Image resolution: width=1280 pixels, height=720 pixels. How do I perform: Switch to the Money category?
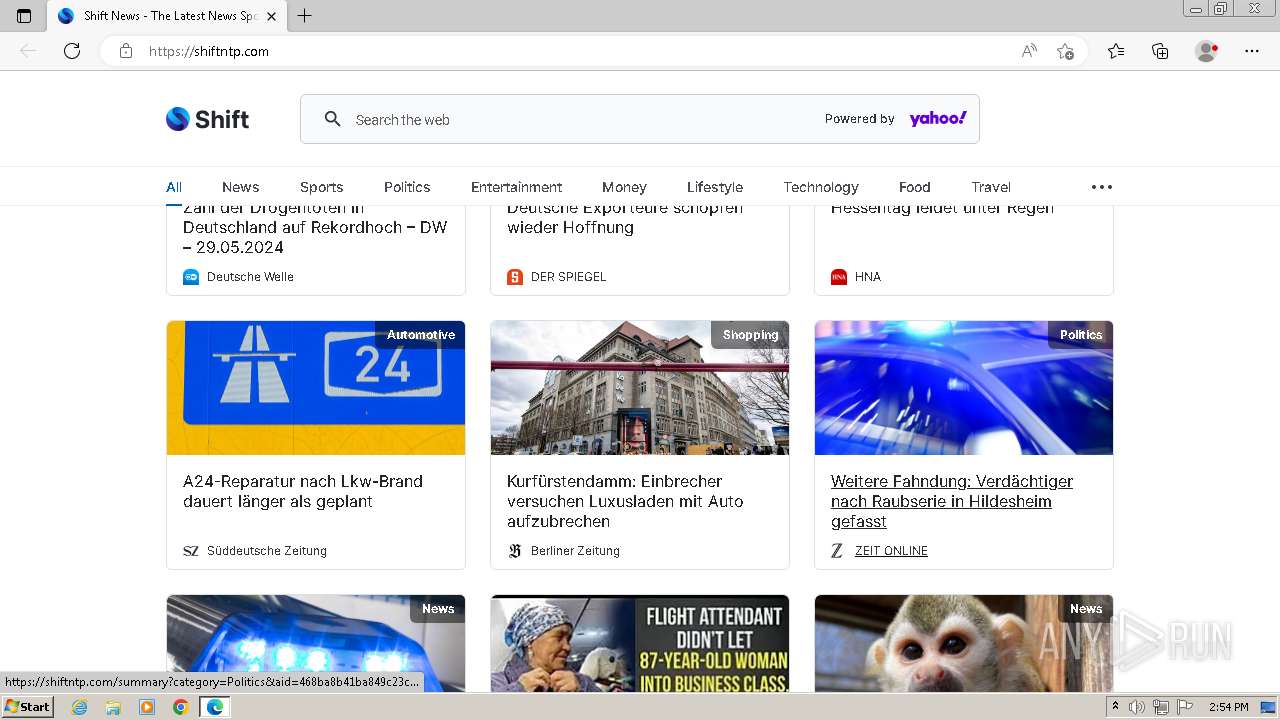click(624, 187)
